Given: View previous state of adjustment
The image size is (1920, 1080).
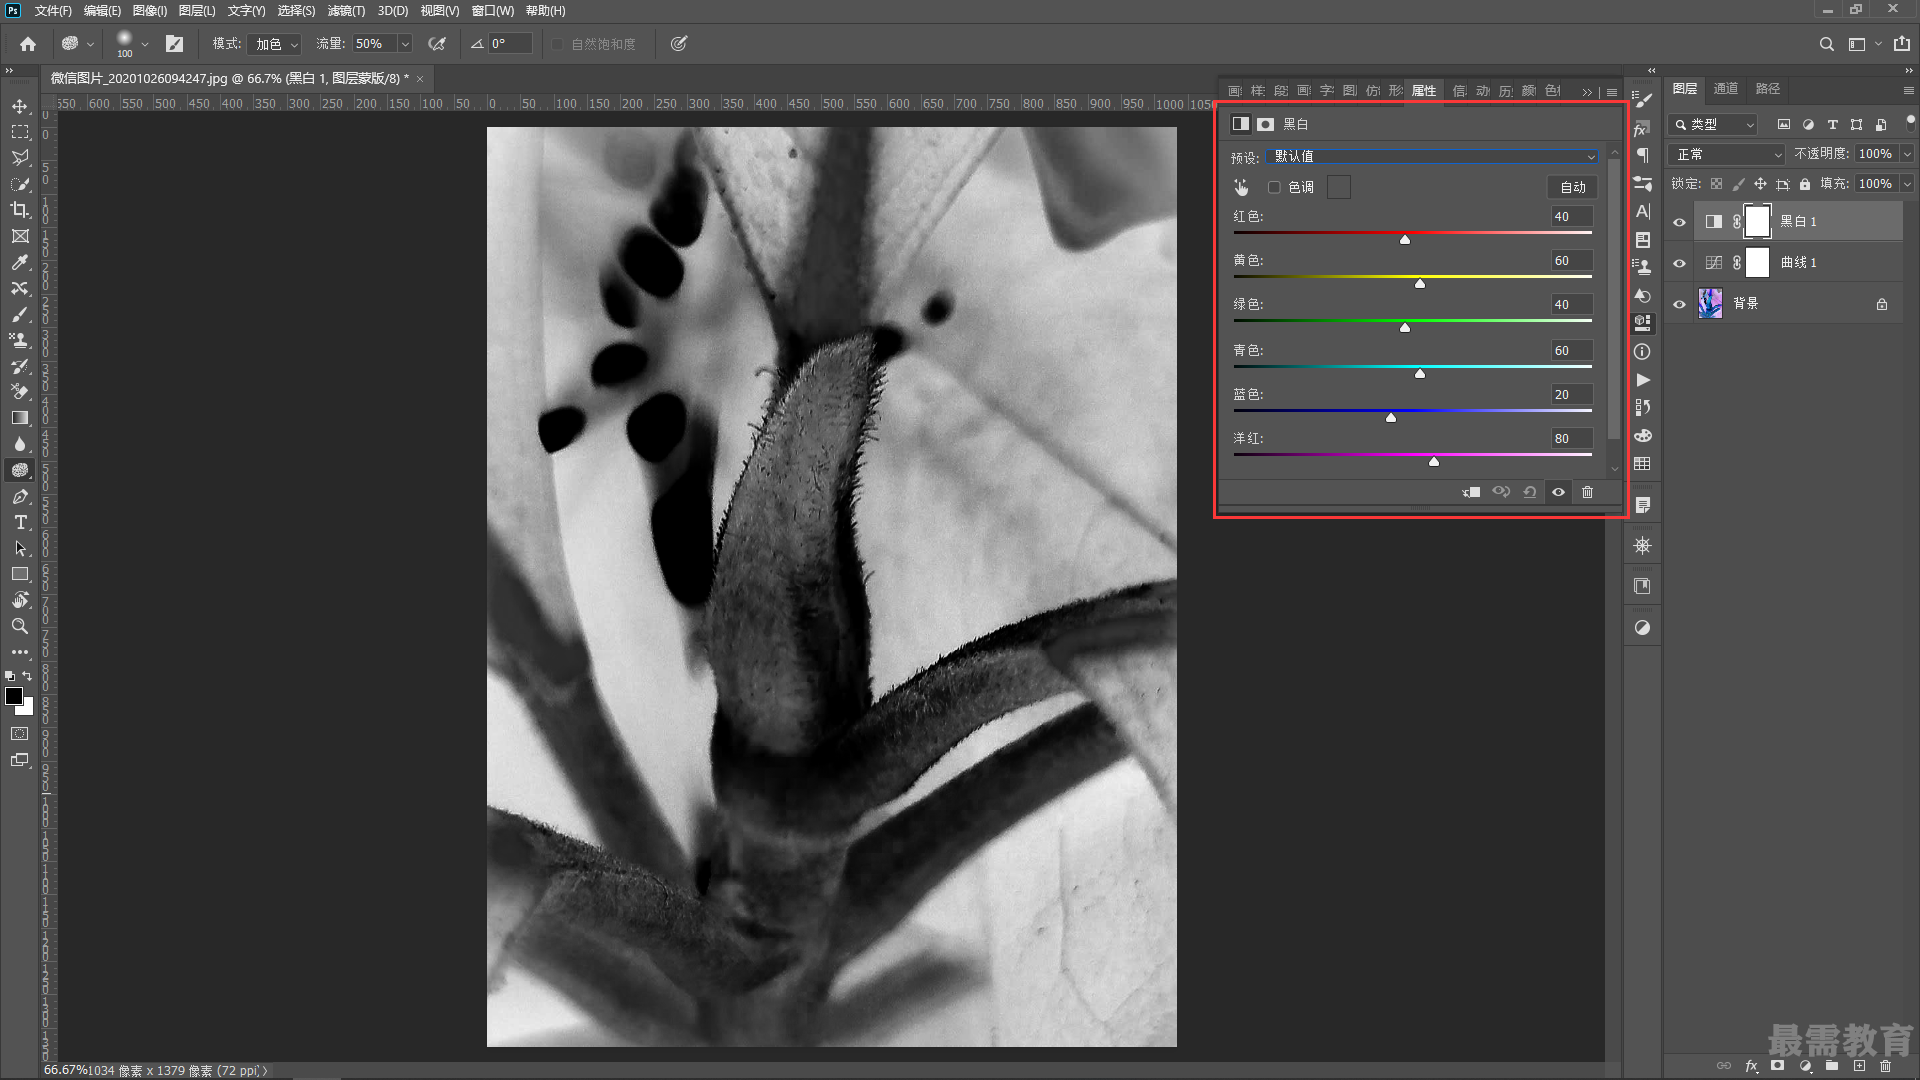Looking at the screenshot, I should point(1501,492).
